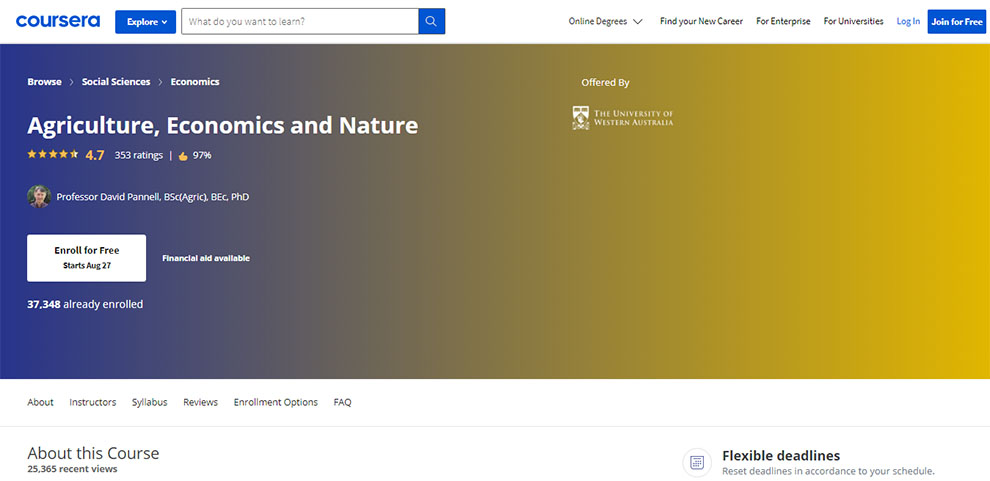
Task: Select the About tab
Action: click(x=40, y=402)
